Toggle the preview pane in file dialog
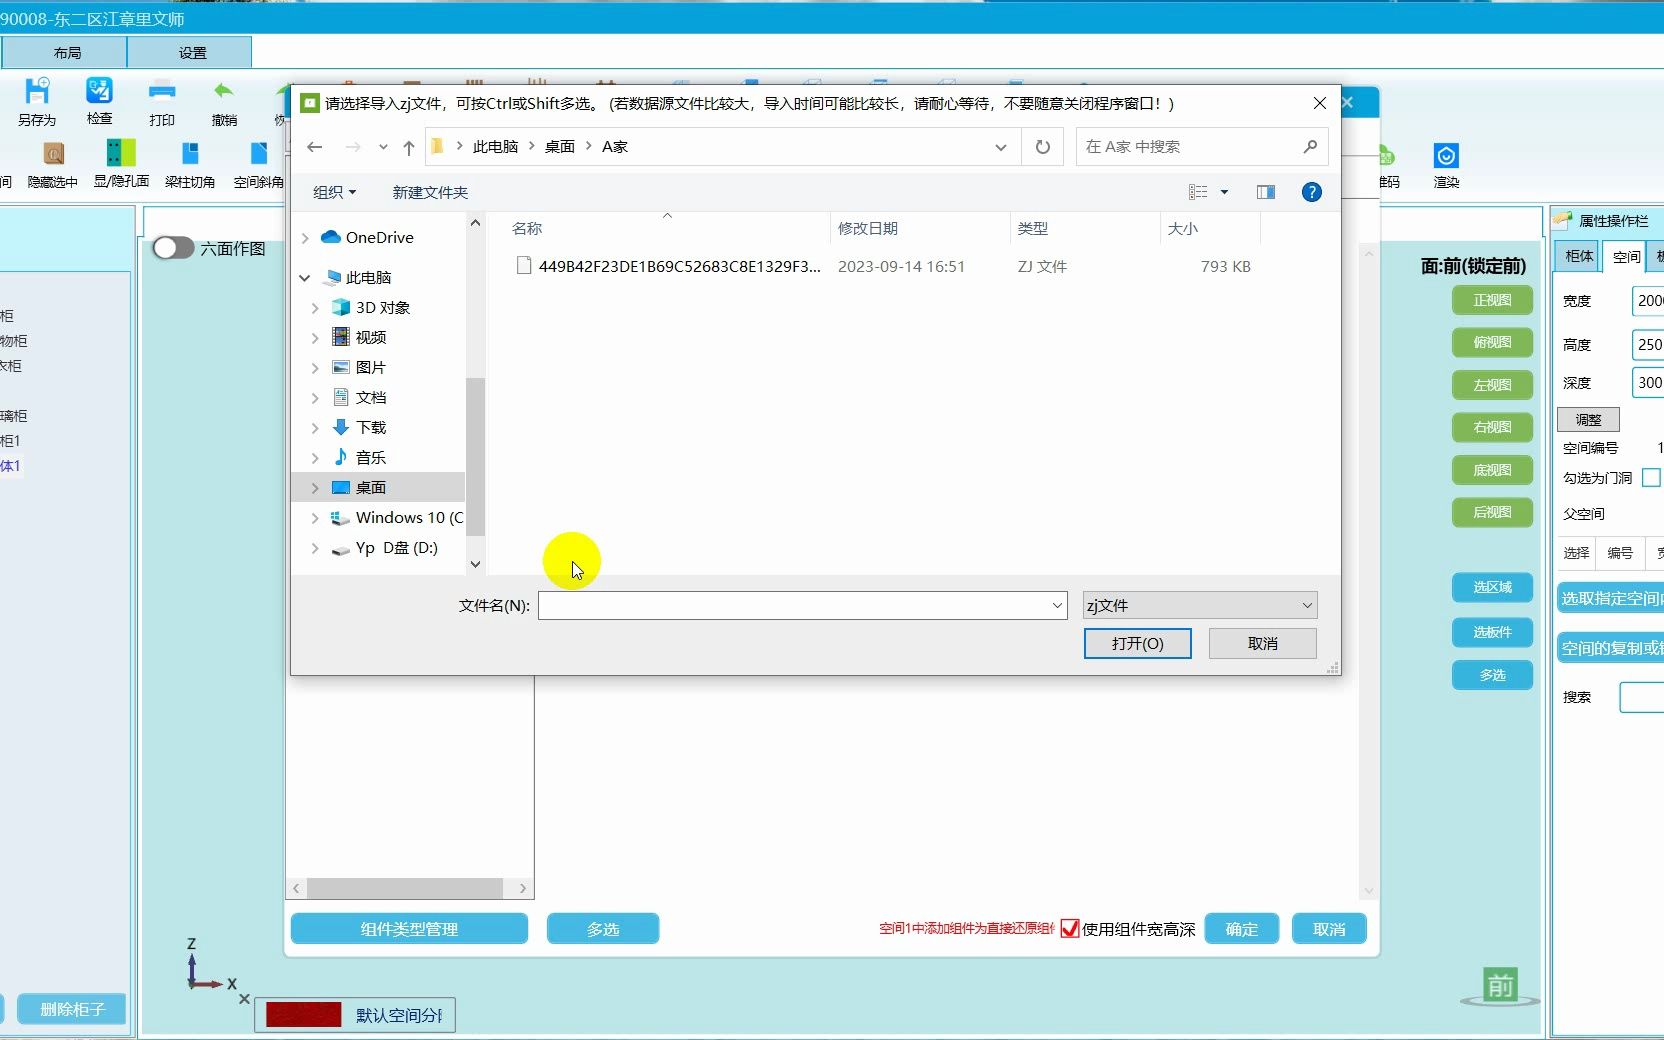1664x1040 pixels. (x=1266, y=192)
